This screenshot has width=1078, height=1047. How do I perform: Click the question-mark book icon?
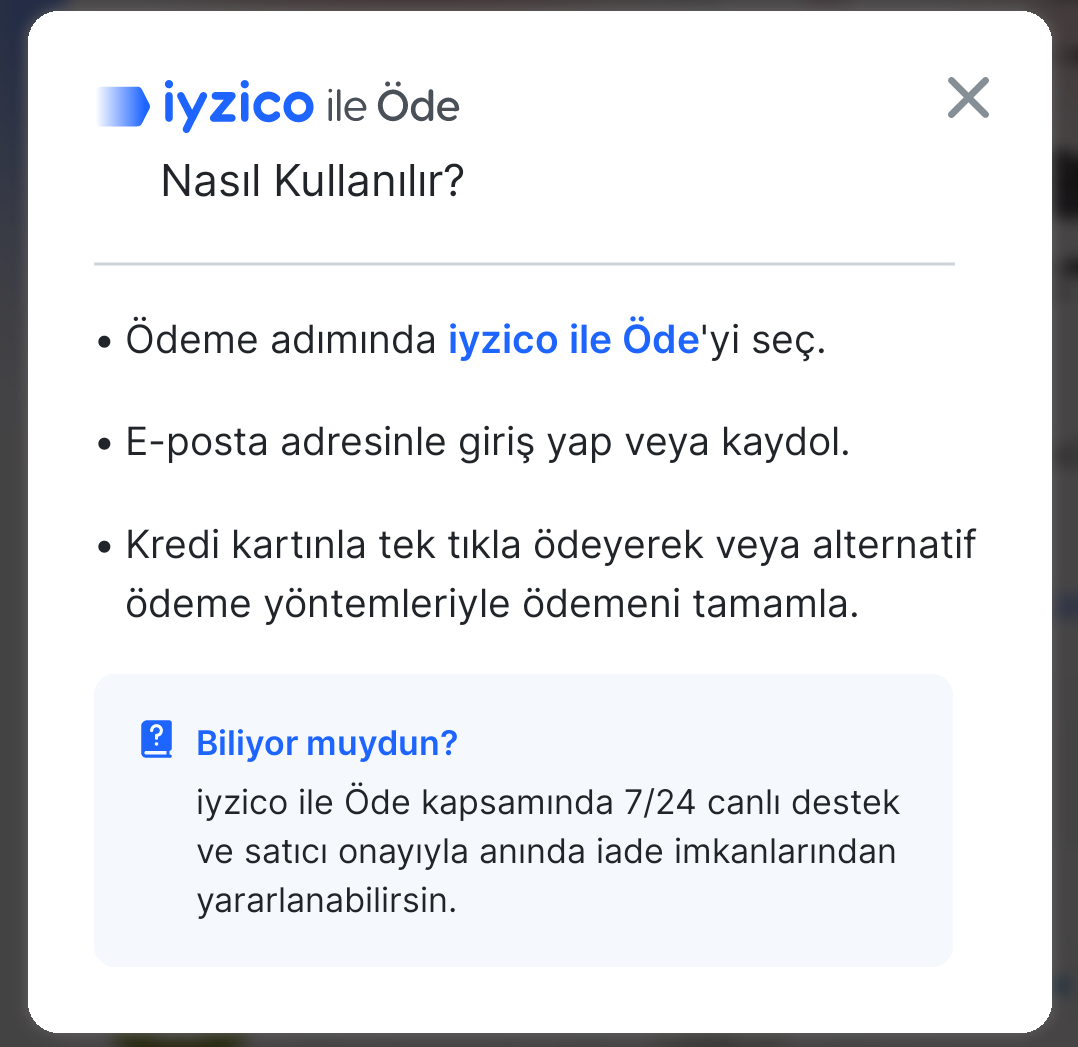pyautogui.click(x=157, y=740)
